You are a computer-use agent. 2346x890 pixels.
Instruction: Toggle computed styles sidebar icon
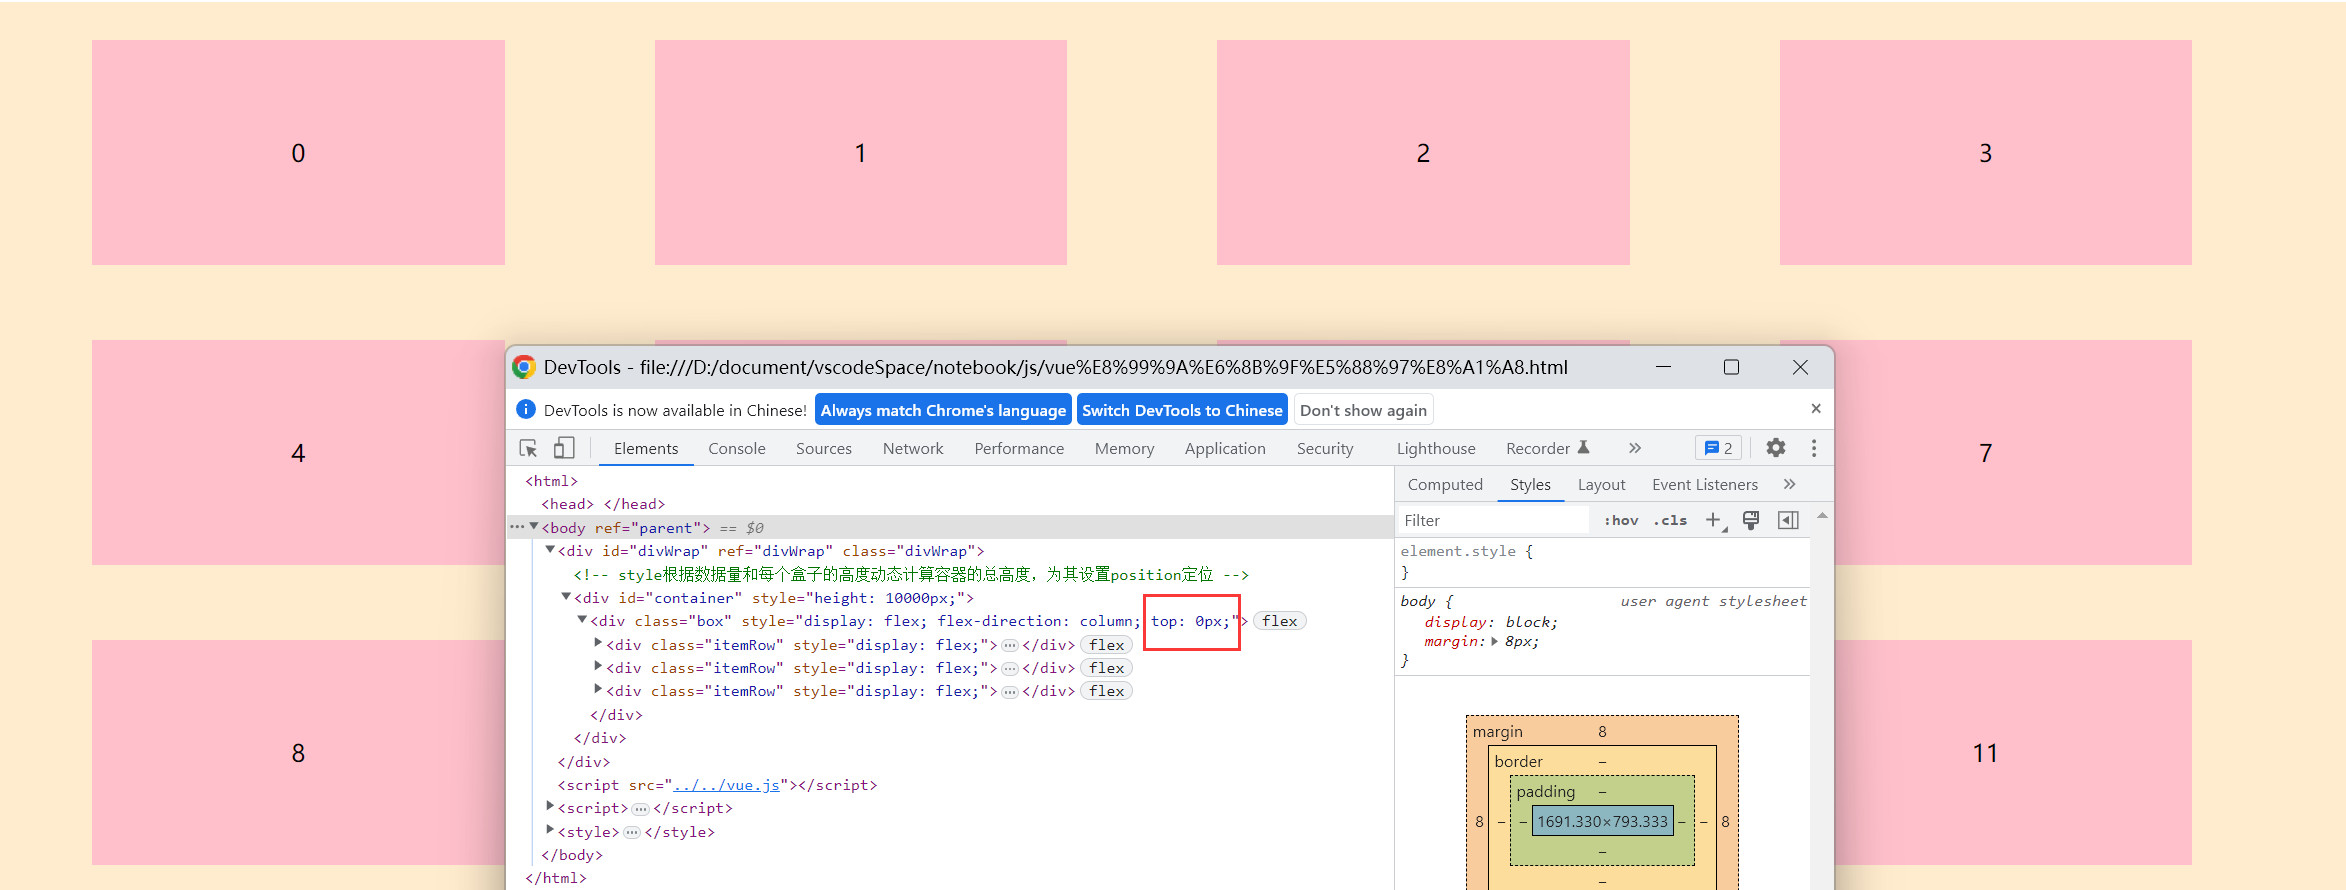1788,520
